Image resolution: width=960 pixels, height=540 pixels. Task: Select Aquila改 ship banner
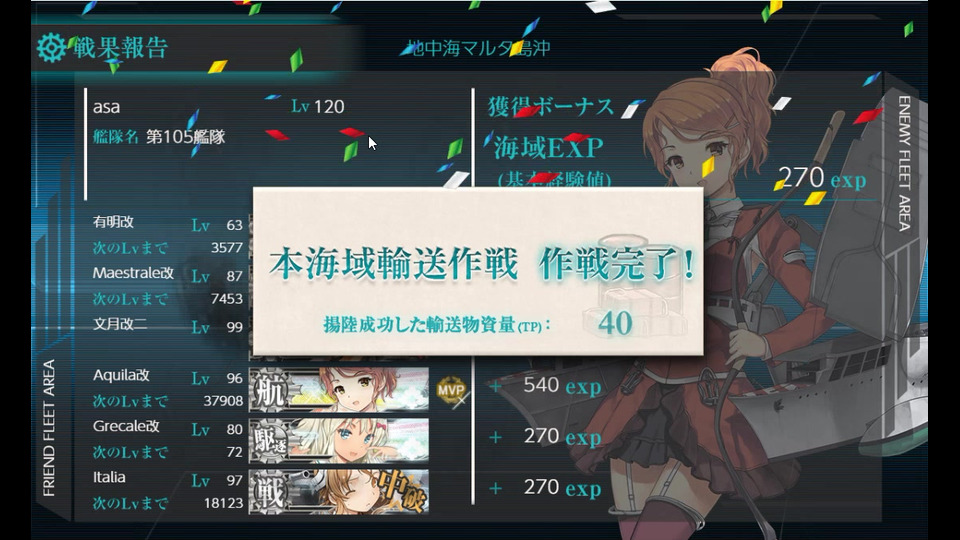point(339,389)
